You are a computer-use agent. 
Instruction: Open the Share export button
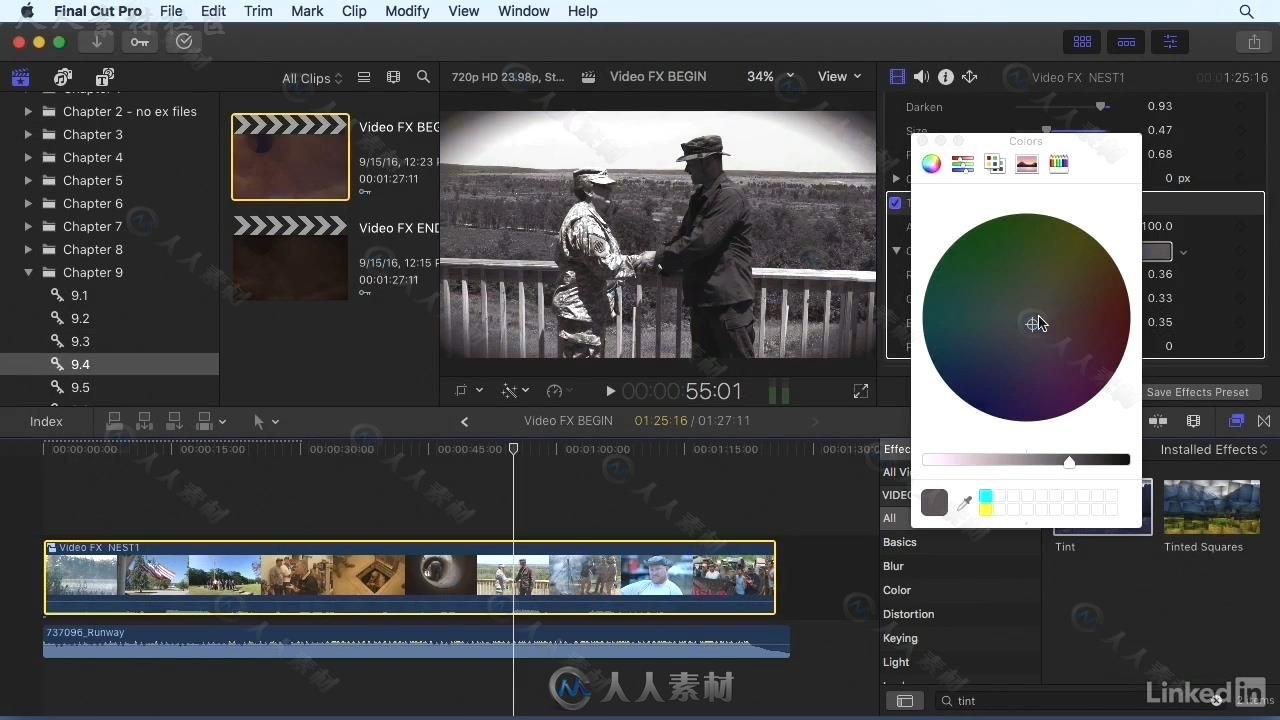click(1254, 42)
